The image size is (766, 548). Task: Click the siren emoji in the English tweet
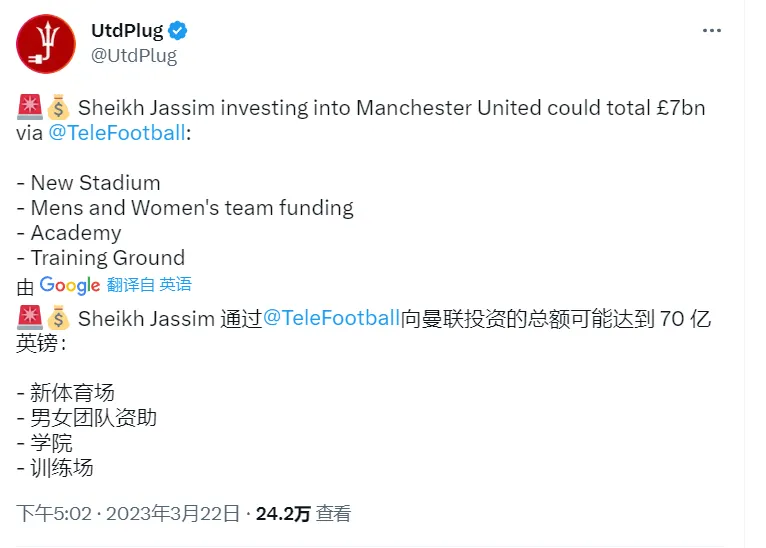click(x=30, y=107)
